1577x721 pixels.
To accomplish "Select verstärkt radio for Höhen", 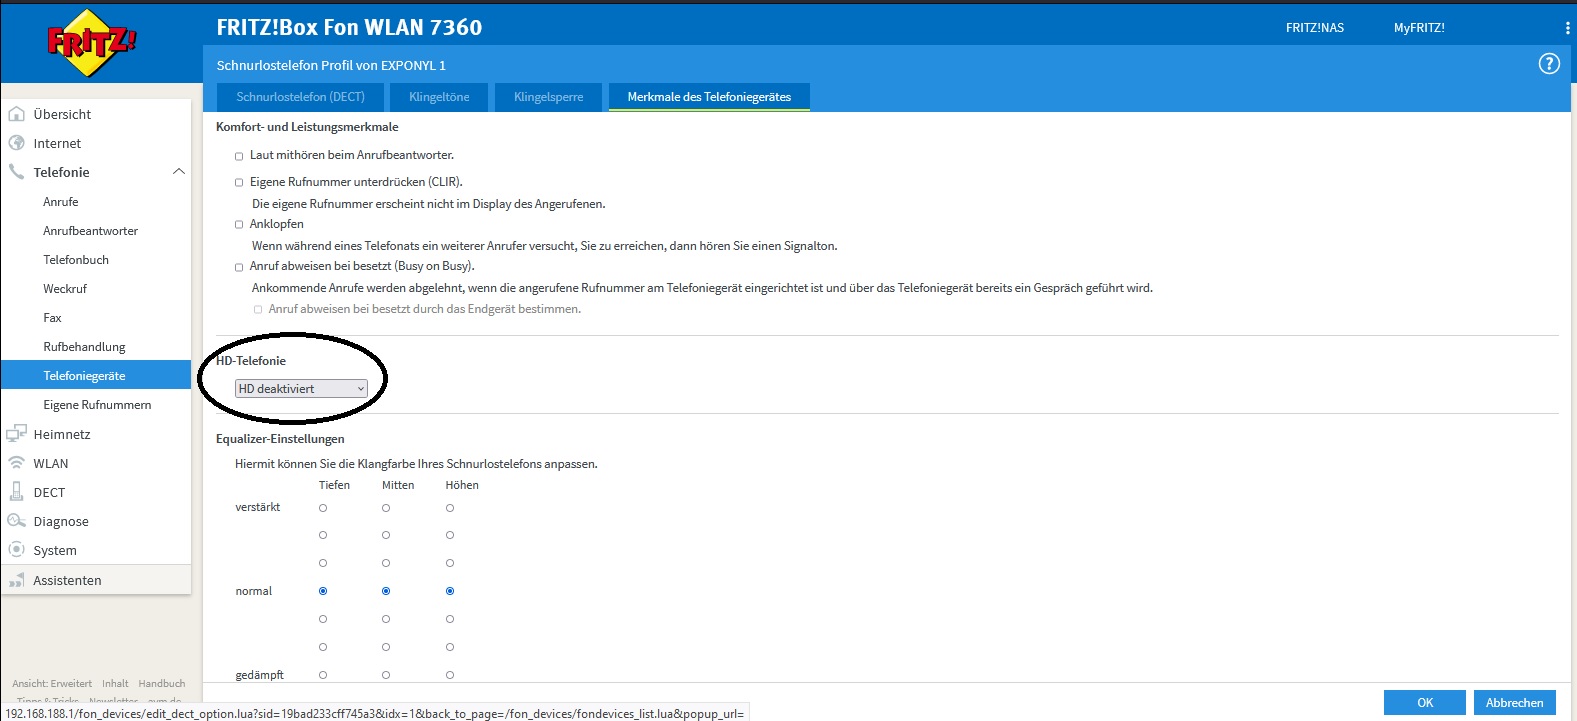I will [450, 508].
